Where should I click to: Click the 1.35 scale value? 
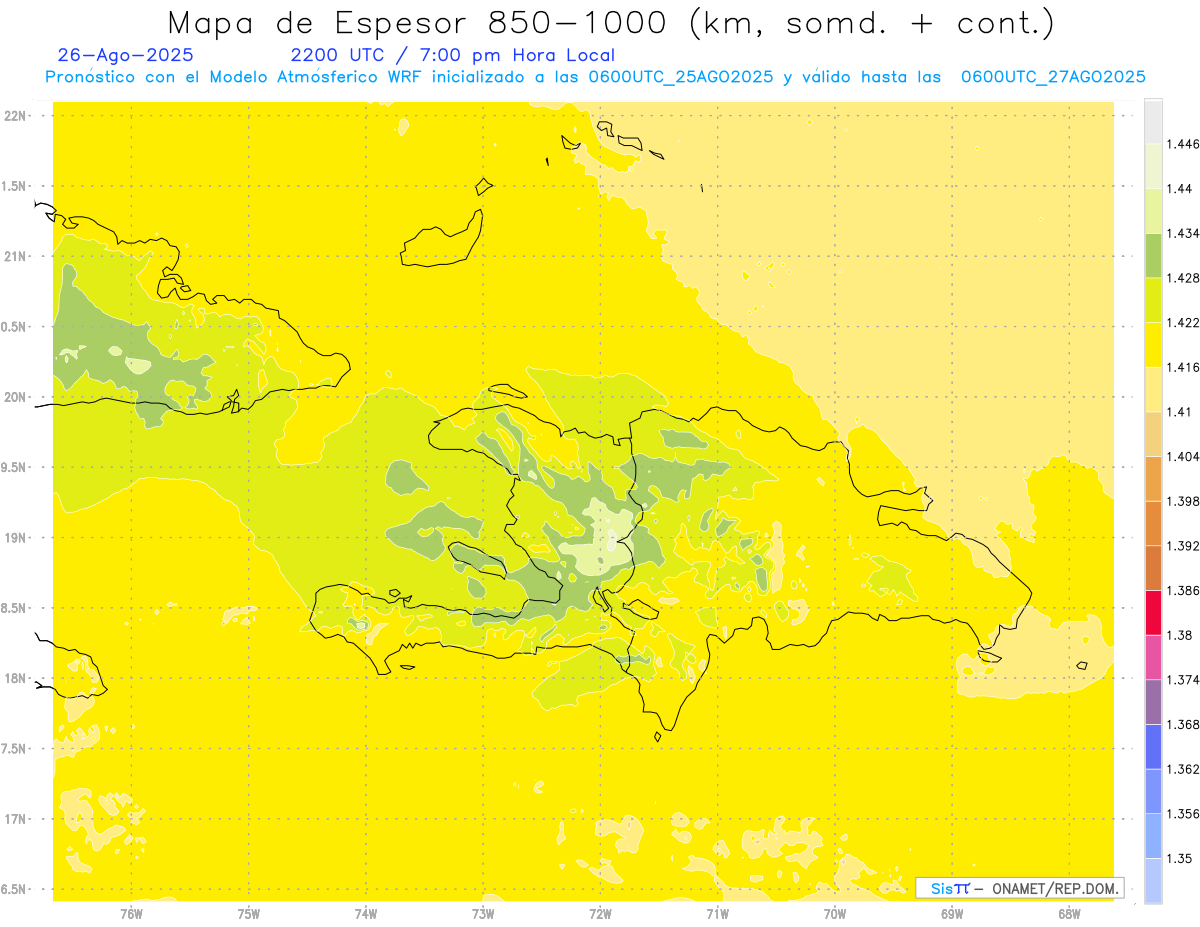pyautogui.click(x=1179, y=858)
